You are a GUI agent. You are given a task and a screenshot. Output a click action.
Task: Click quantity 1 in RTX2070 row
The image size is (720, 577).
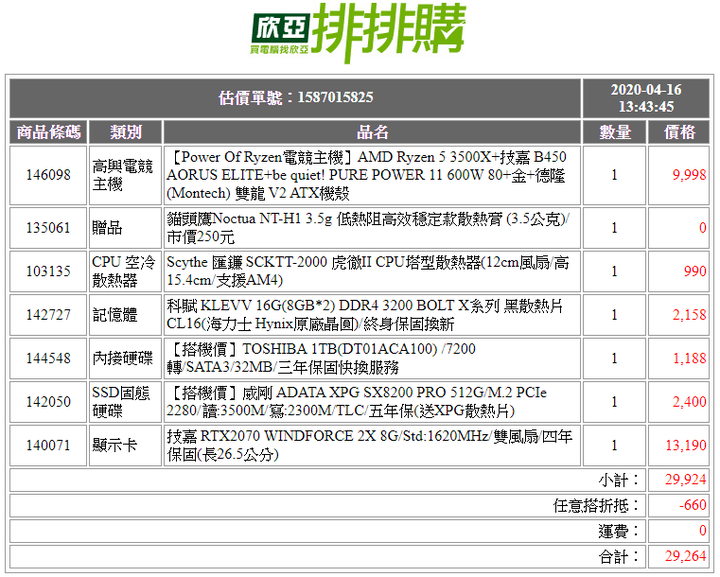click(614, 445)
